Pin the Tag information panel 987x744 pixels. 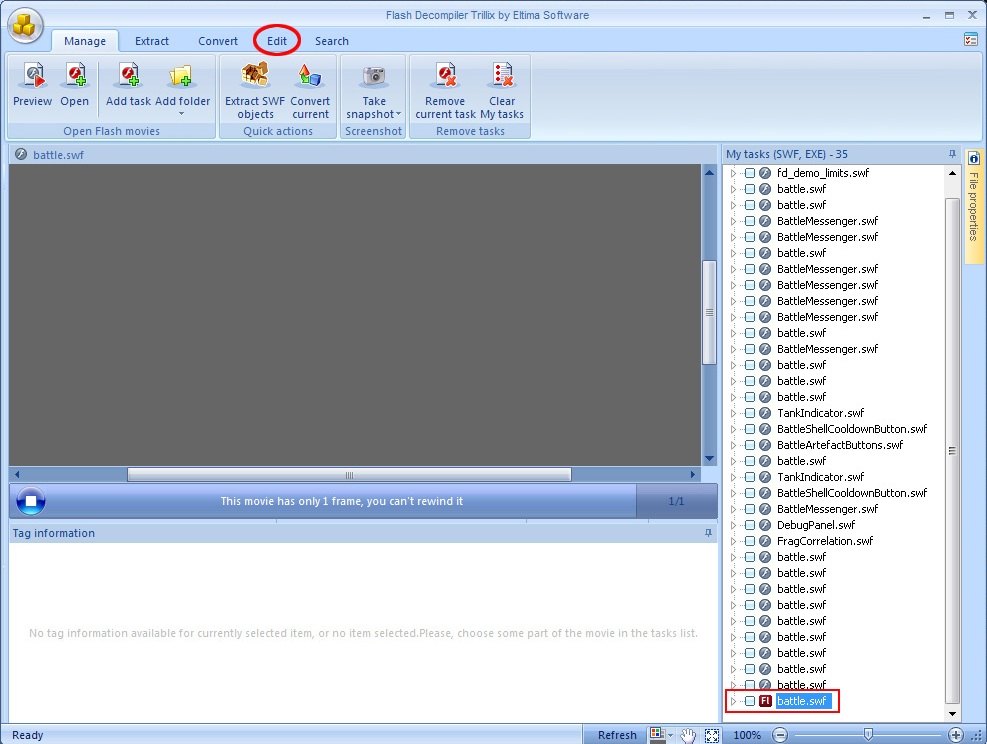pyautogui.click(x=708, y=533)
